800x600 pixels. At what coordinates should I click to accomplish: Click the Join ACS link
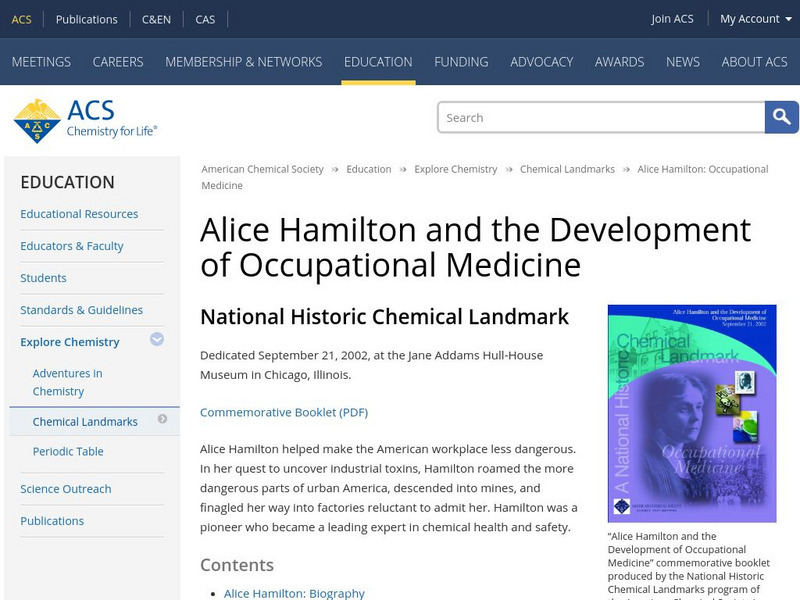point(673,18)
